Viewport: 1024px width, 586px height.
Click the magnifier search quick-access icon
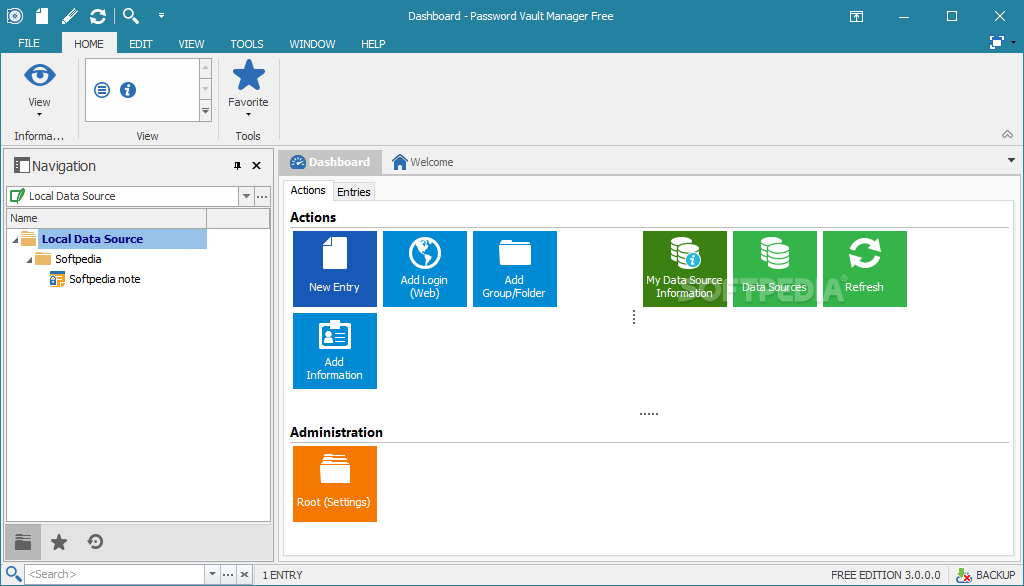(131, 16)
